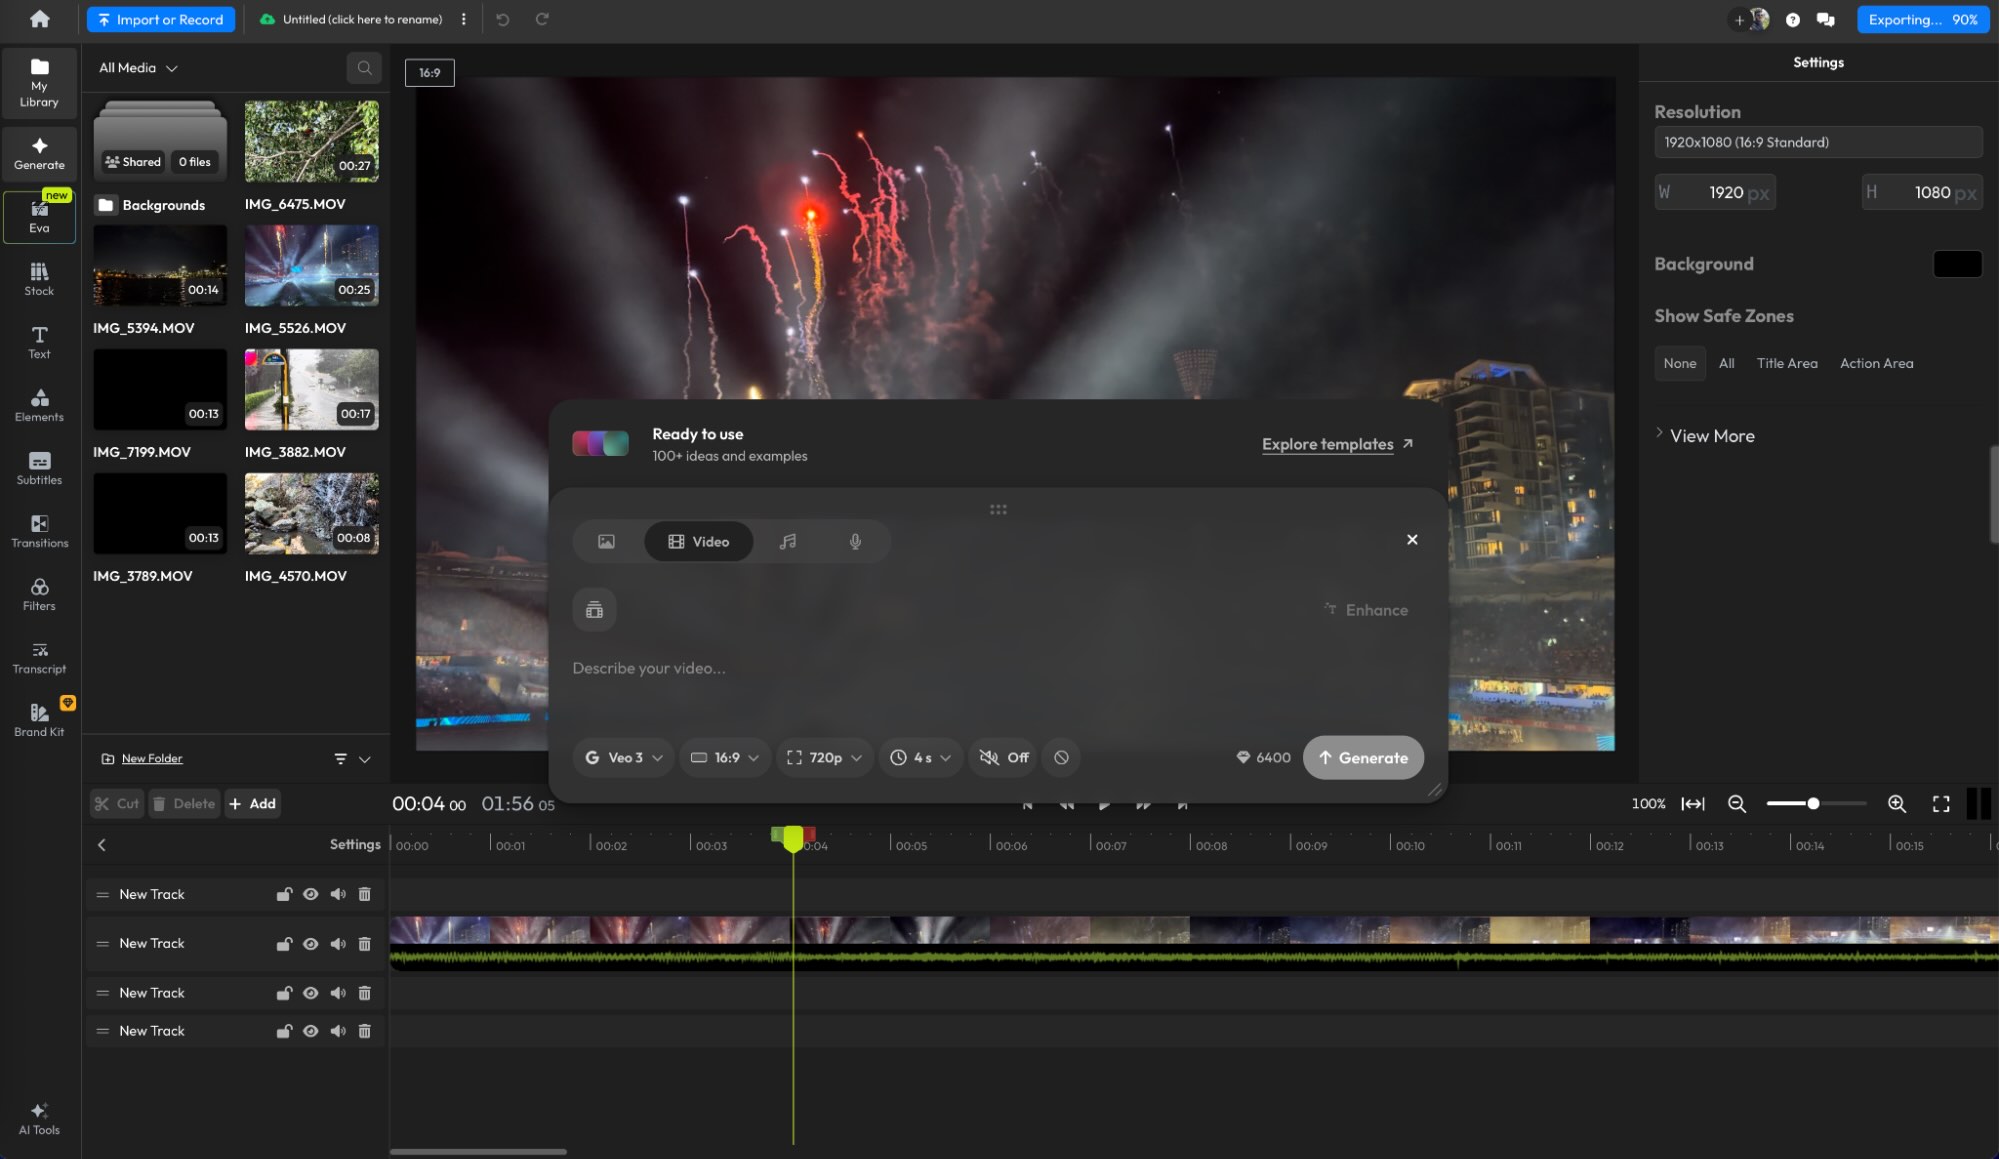
Task: Switch to the music generation tab
Action: tap(788, 541)
